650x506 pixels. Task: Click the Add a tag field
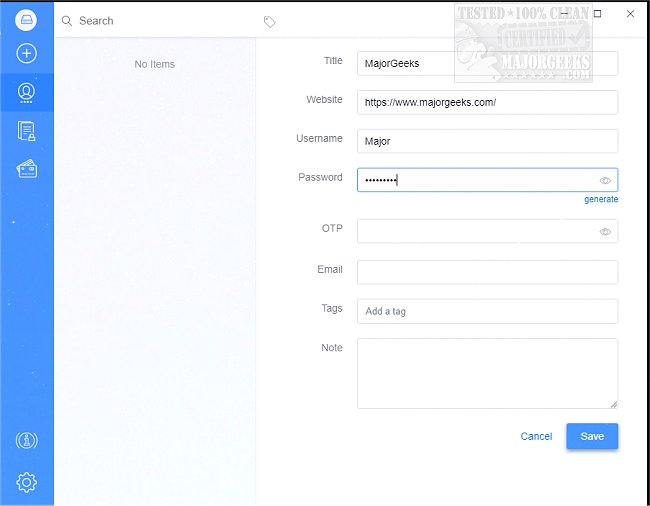coord(487,311)
